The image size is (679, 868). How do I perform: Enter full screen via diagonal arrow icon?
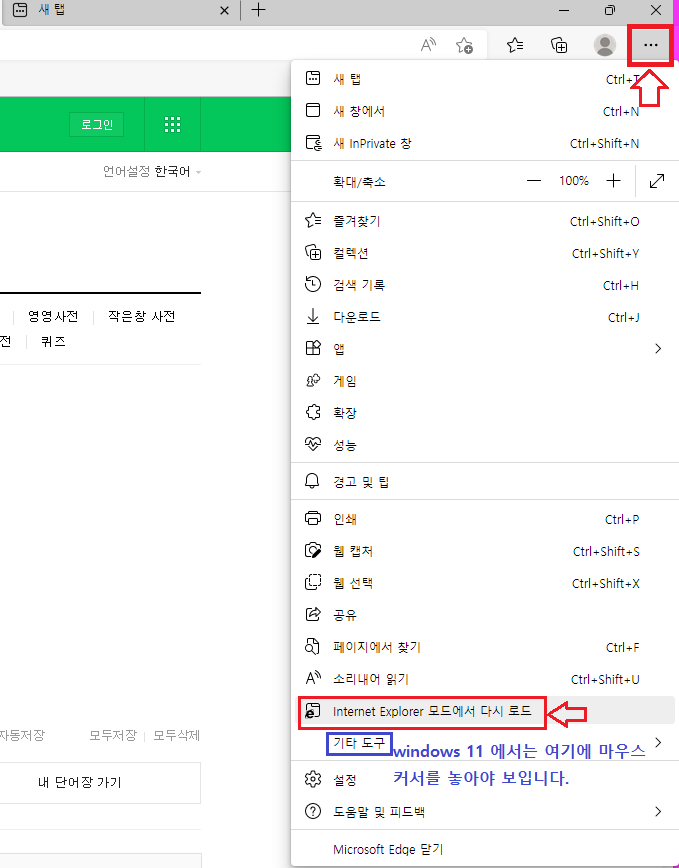click(x=657, y=181)
